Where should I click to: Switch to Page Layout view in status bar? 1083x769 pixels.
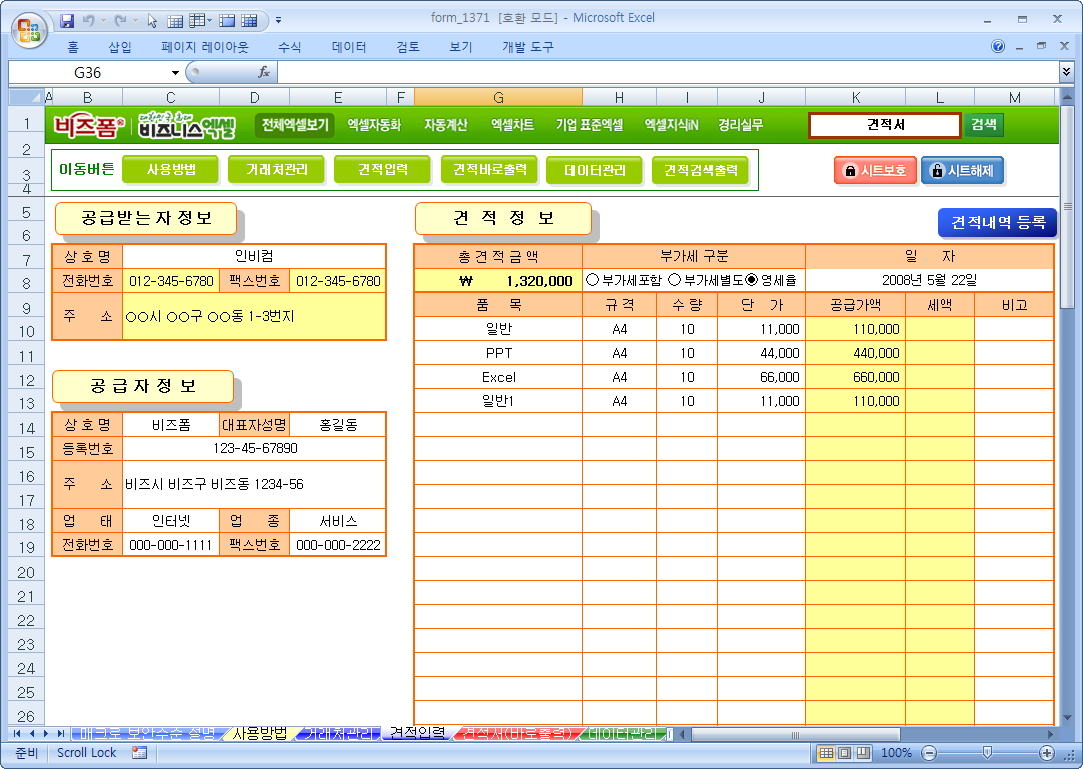coord(844,753)
